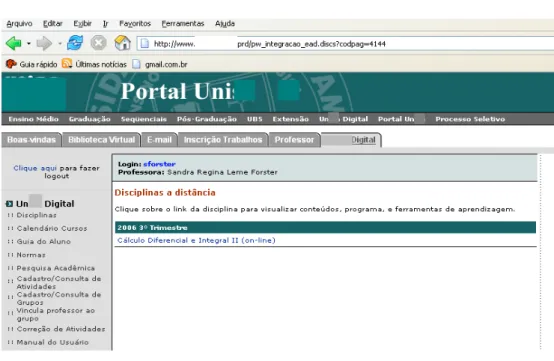This screenshot has width=554, height=361.
Task: Focus the URL address field
Action: [346, 44]
